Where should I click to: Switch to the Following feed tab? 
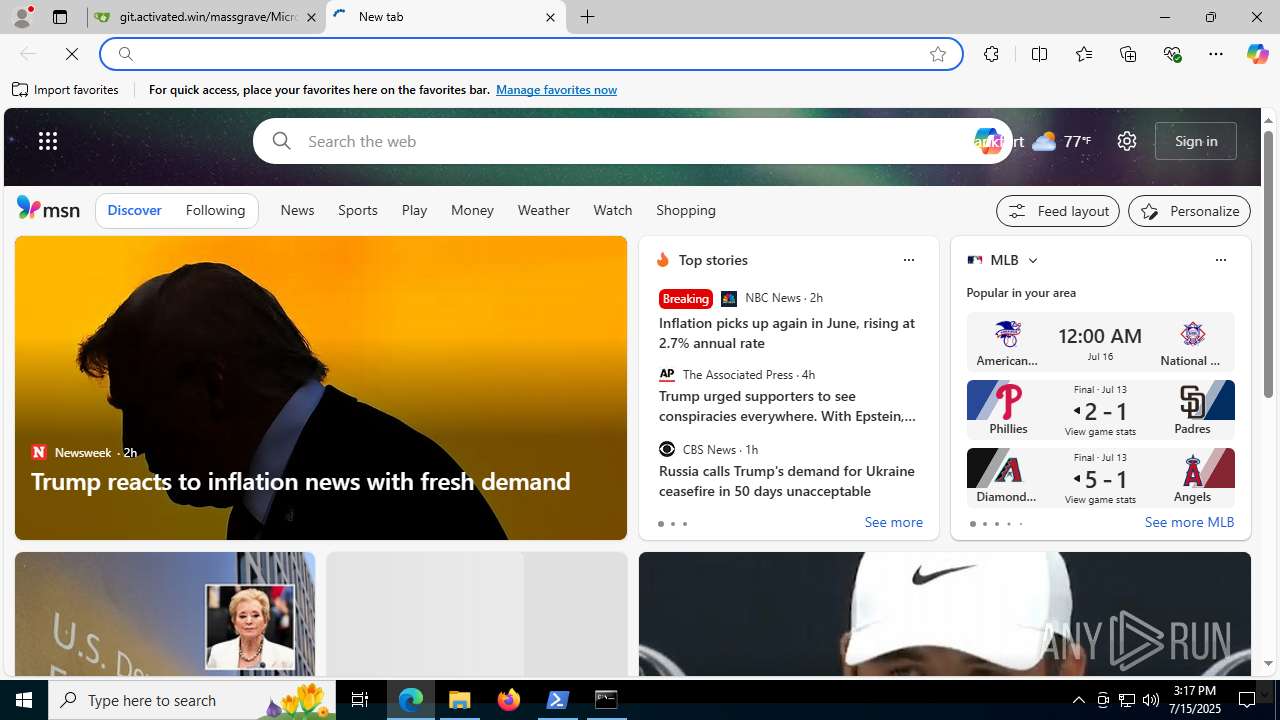click(x=215, y=210)
